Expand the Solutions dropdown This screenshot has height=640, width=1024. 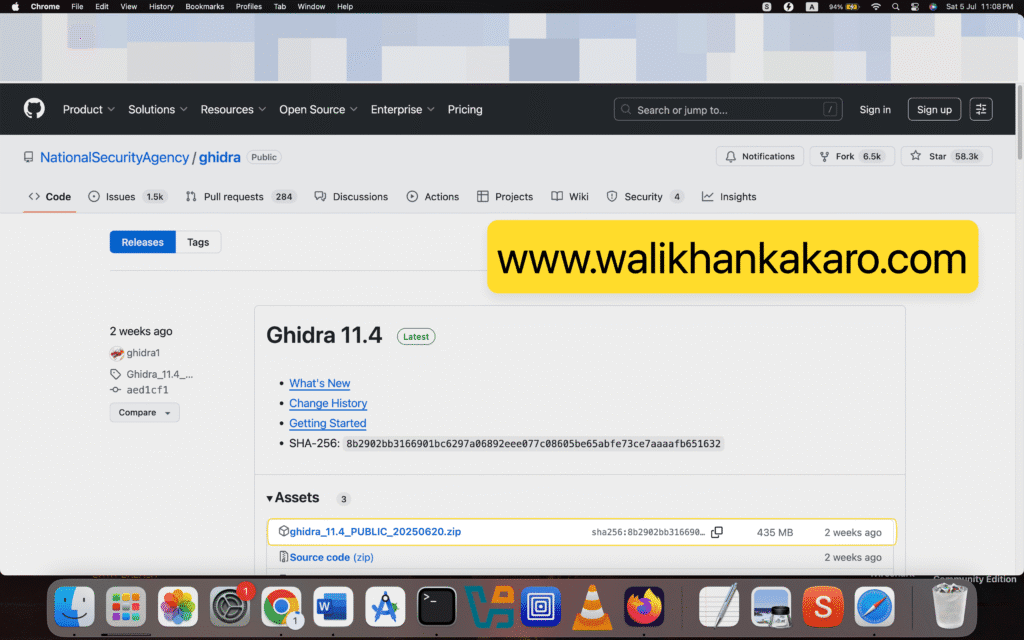coord(157,110)
